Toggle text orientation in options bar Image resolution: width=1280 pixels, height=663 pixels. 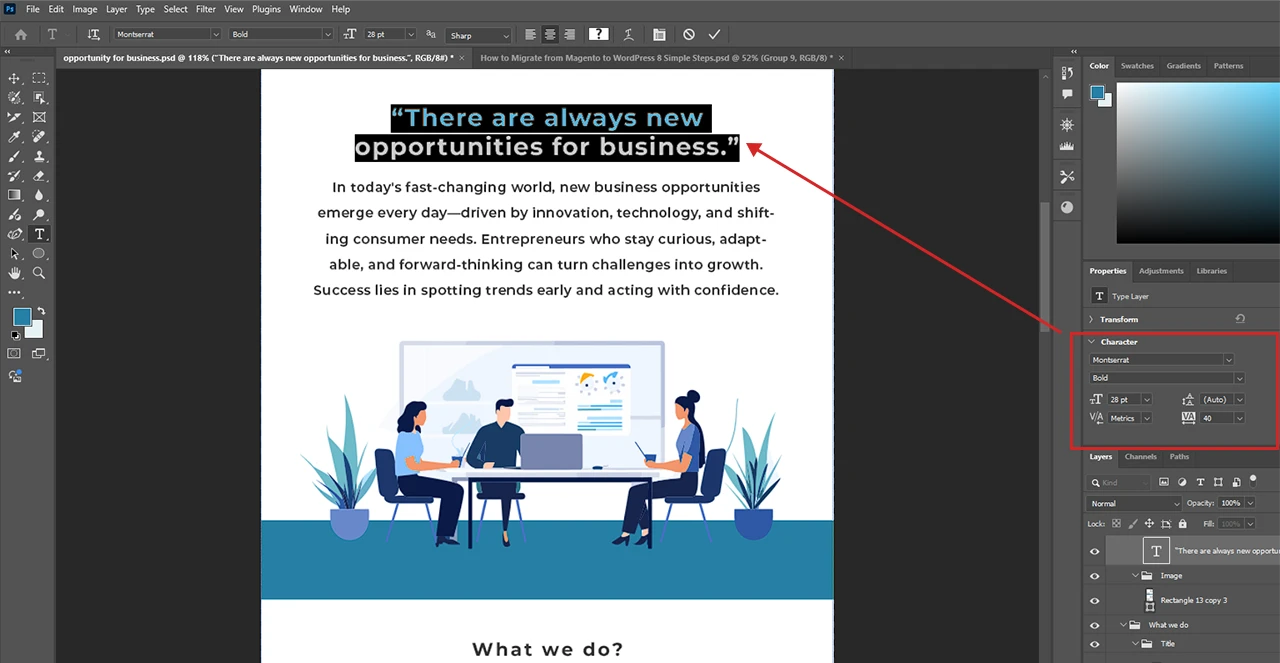click(x=94, y=34)
